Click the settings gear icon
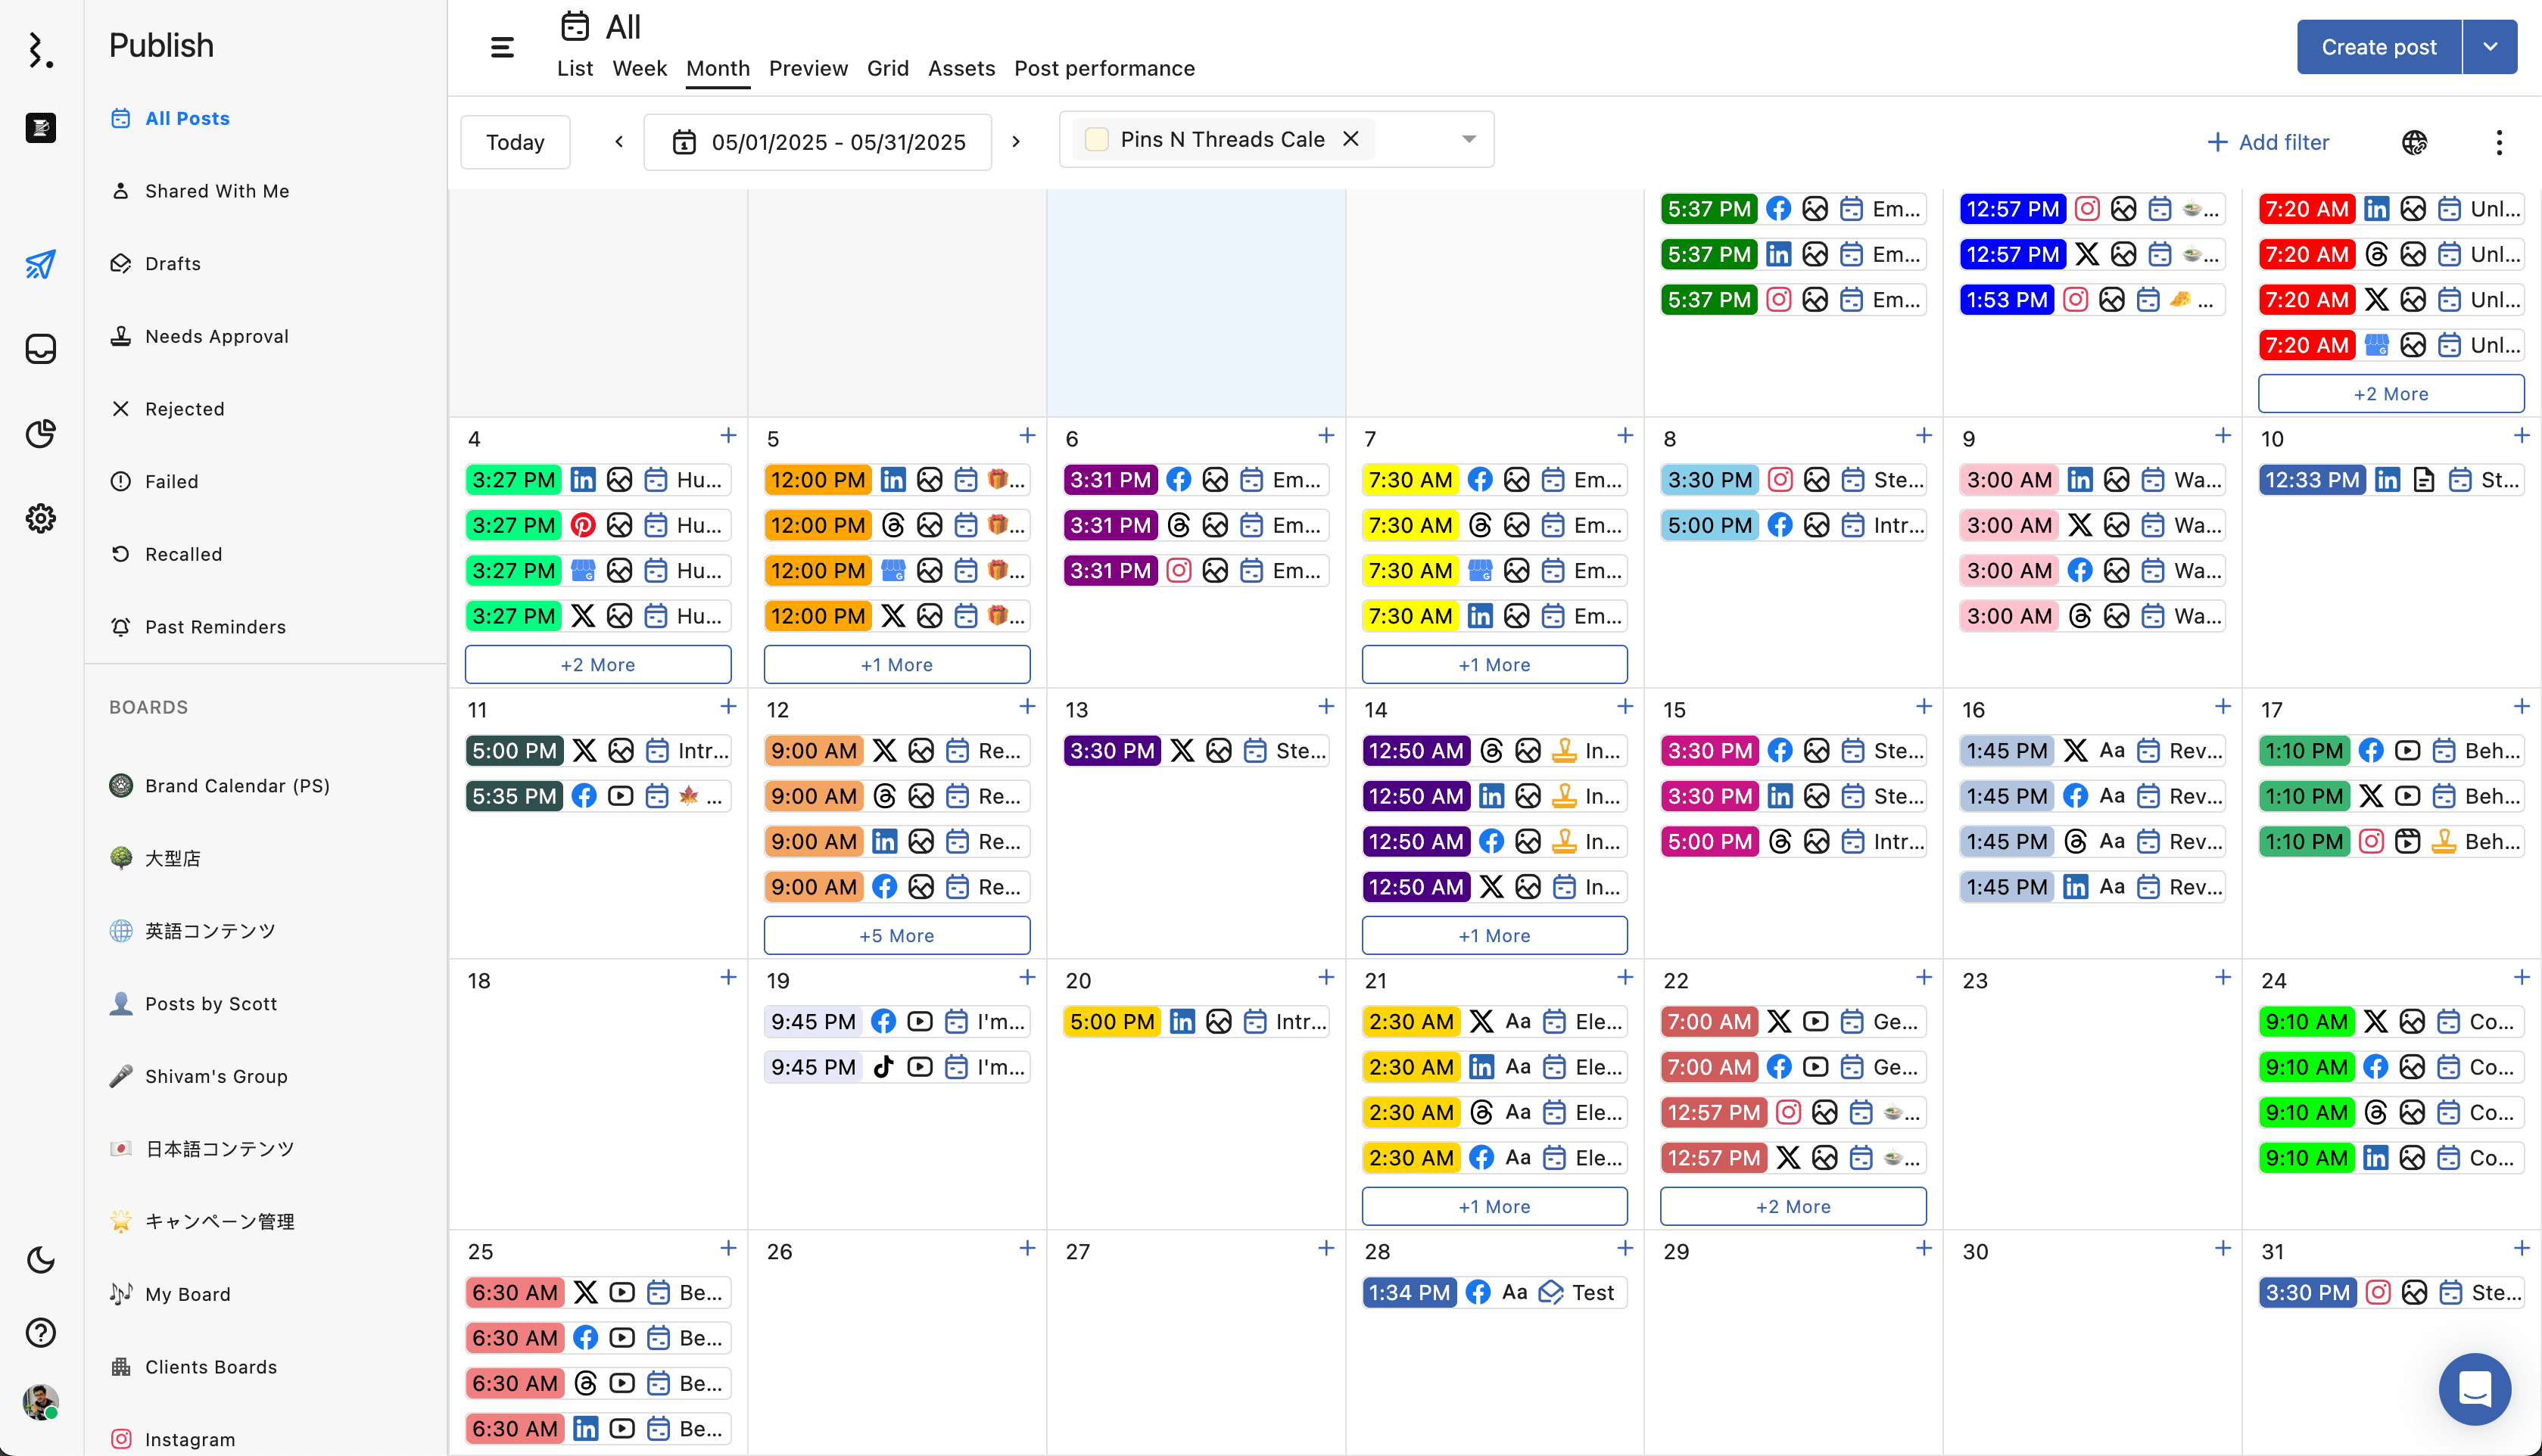The height and width of the screenshot is (1456, 2542). [41, 518]
